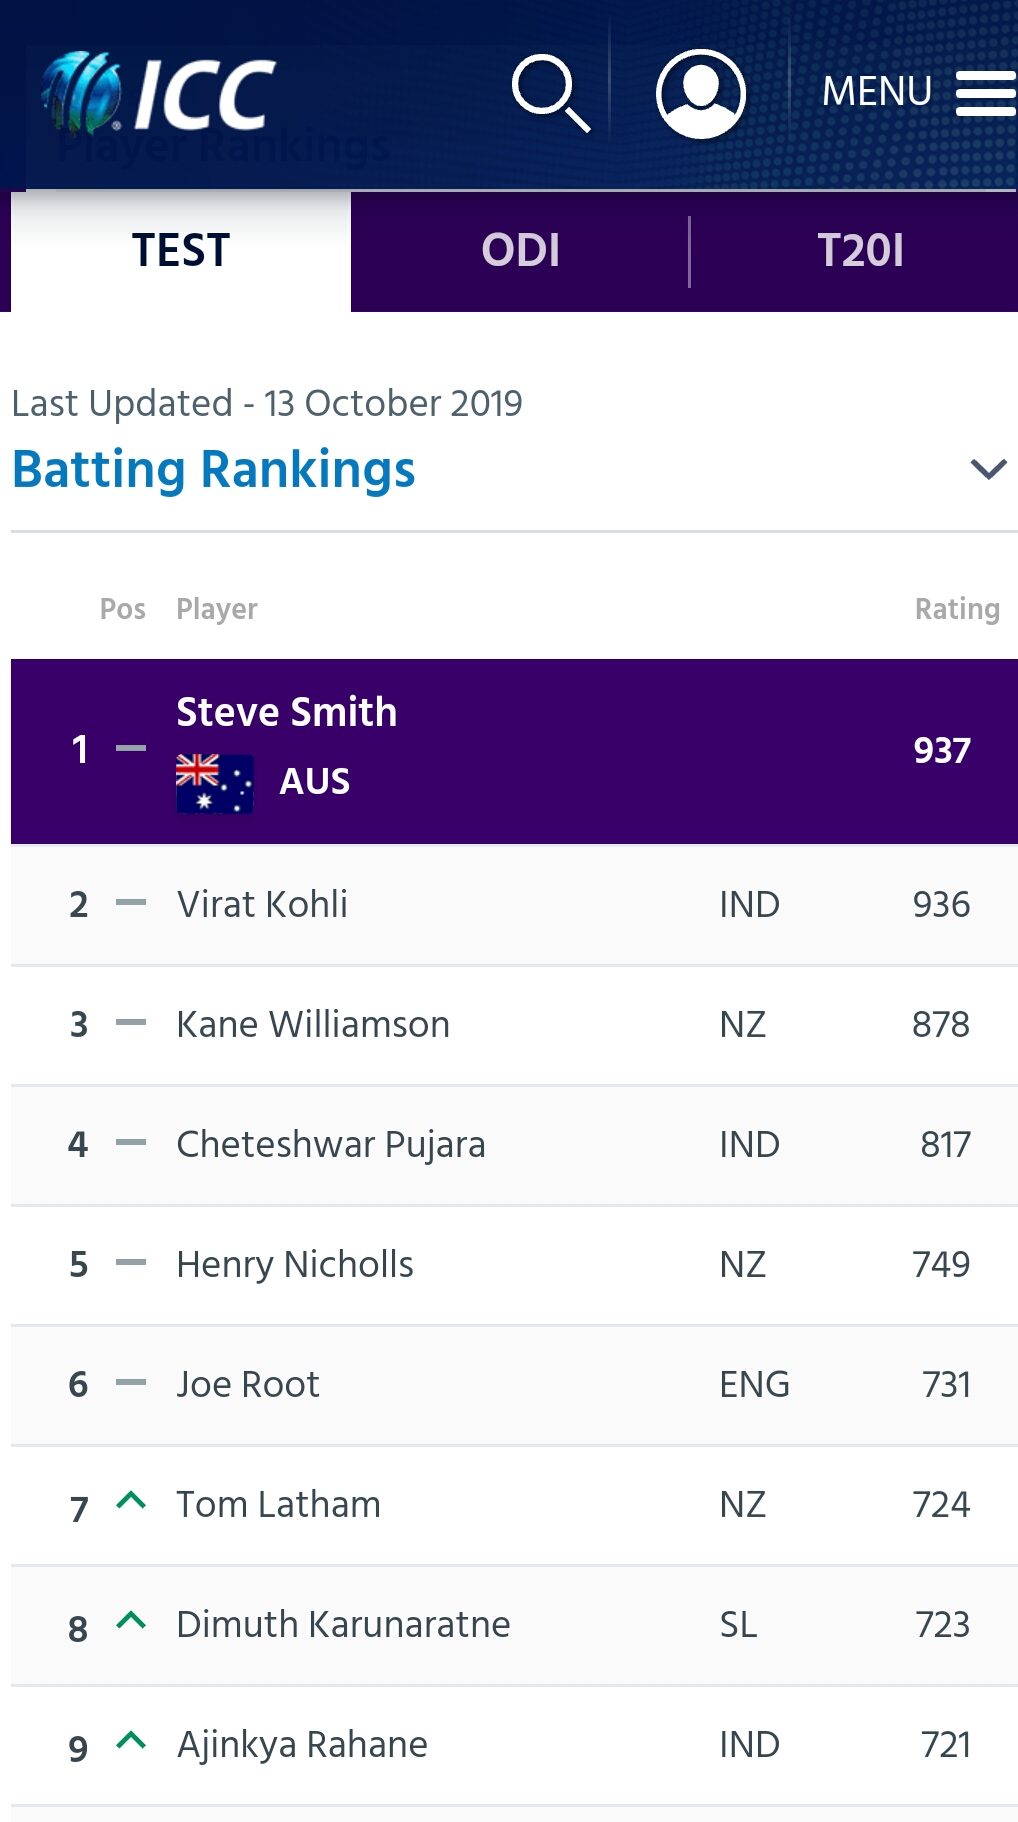Viewport: 1018px width, 1822px height.
Task: Switch to the ODI tab
Action: (520, 251)
